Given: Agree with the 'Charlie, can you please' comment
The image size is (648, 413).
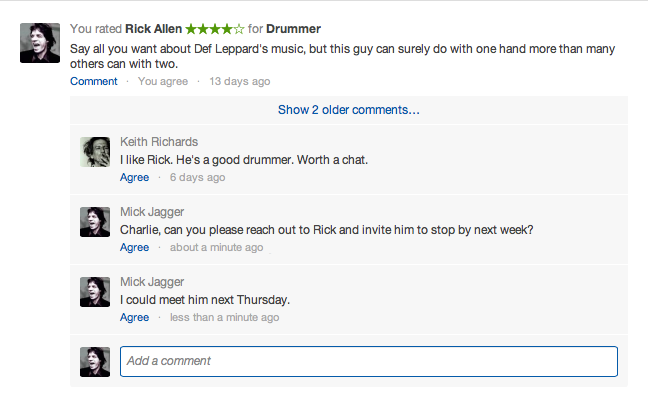Looking at the screenshot, I should click(x=134, y=247).
